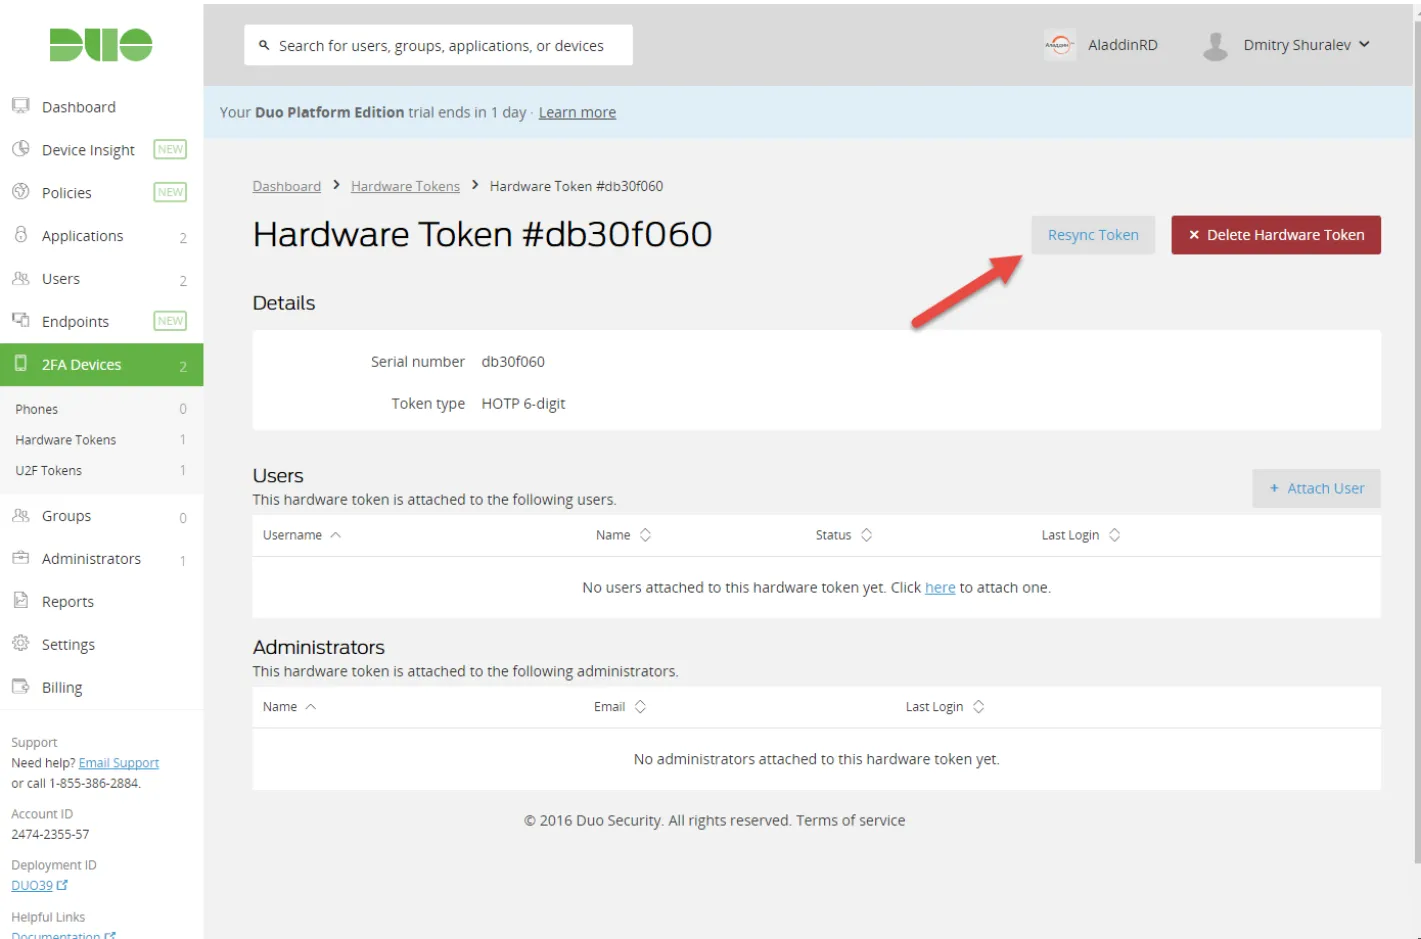Click the external link icon beside DUO39

click(62, 885)
